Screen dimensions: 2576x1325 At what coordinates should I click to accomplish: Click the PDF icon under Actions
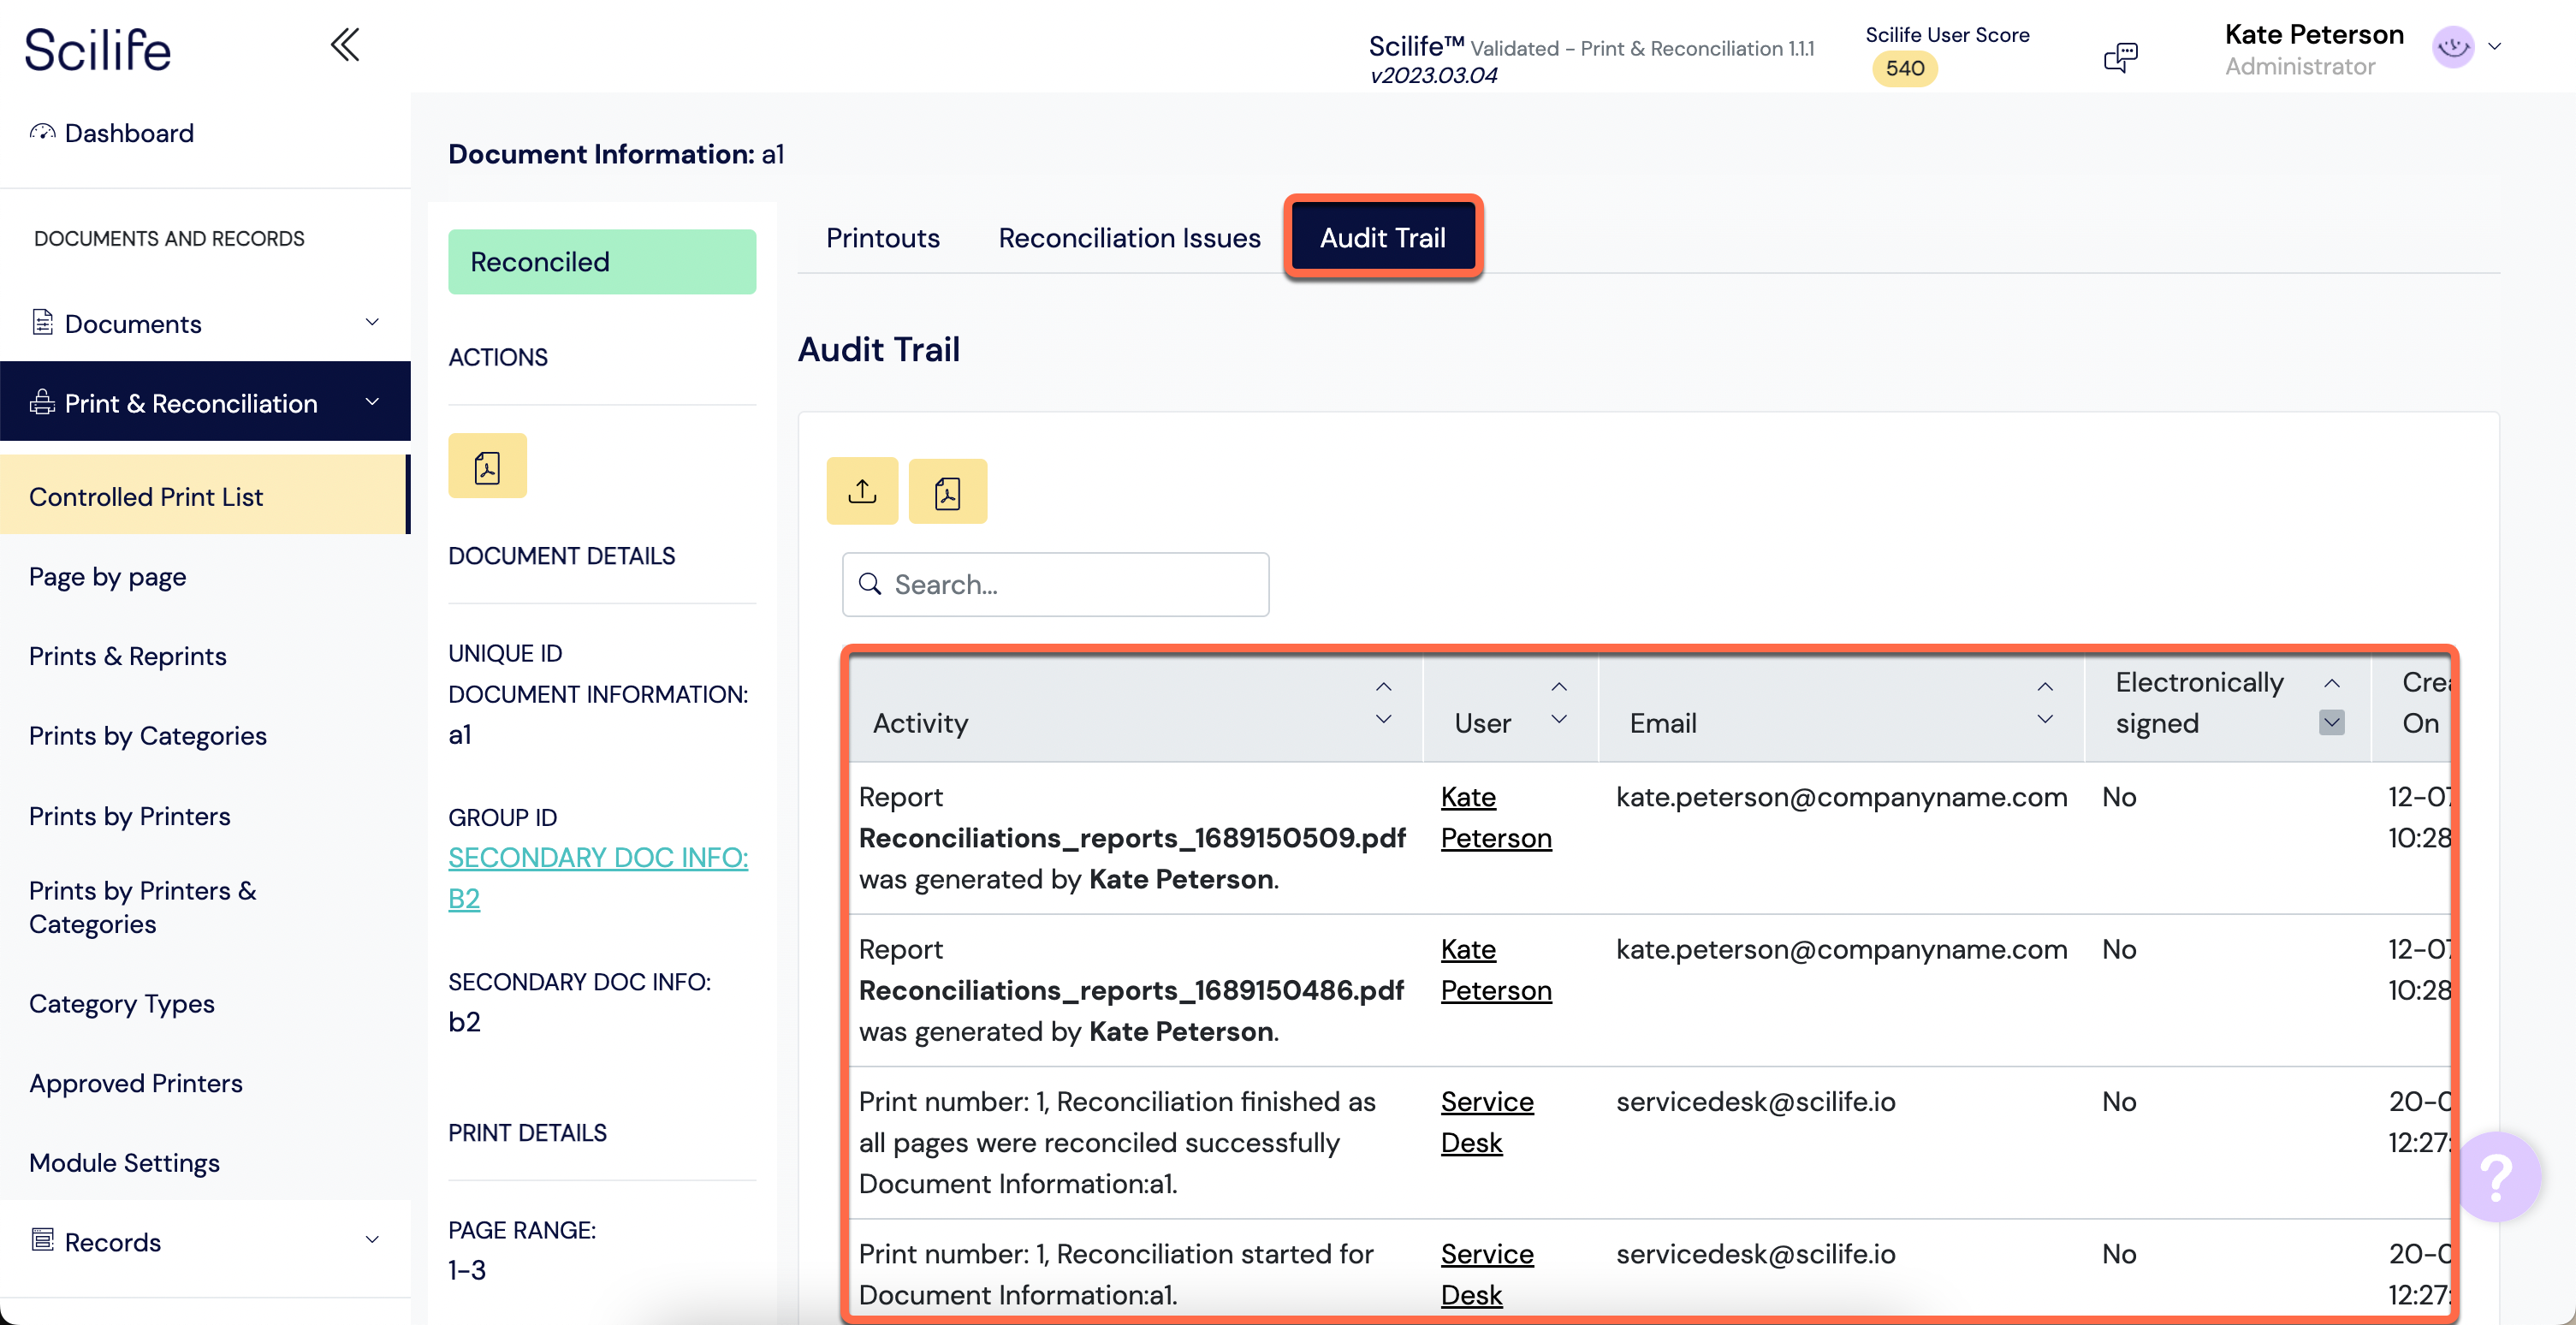487,466
